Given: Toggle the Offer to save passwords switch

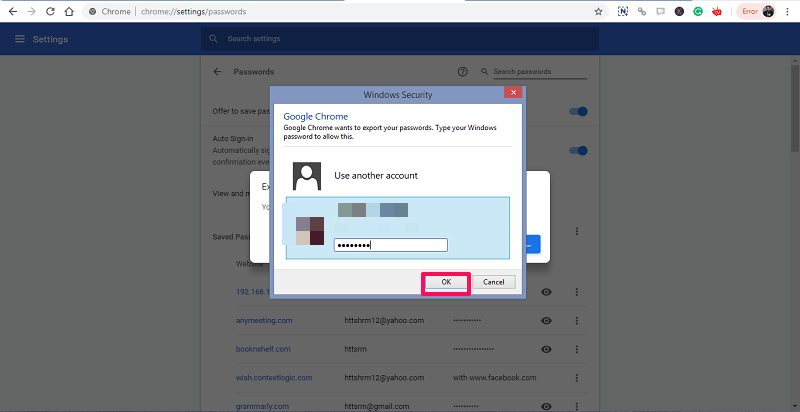Looking at the screenshot, I should click(579, 111).
